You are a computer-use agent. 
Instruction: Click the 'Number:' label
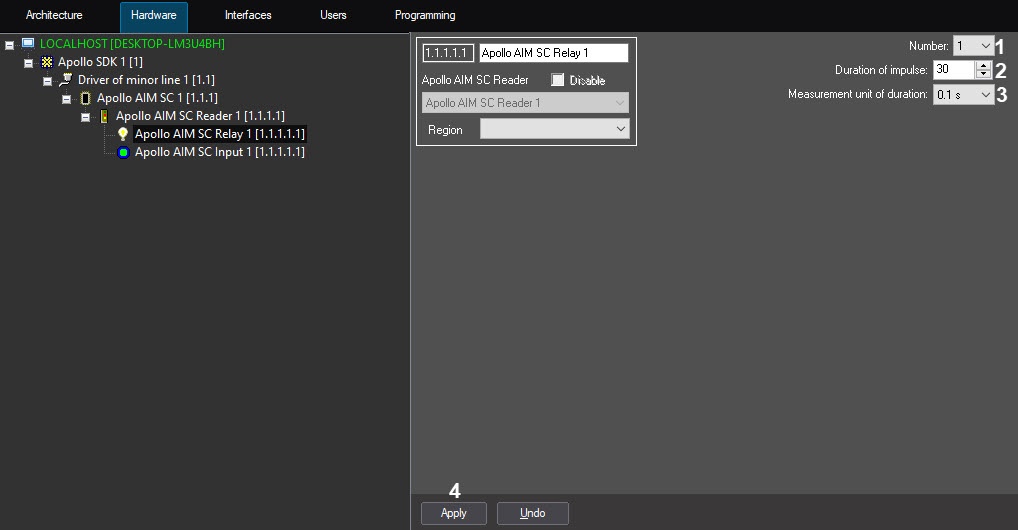coord(928,46)
